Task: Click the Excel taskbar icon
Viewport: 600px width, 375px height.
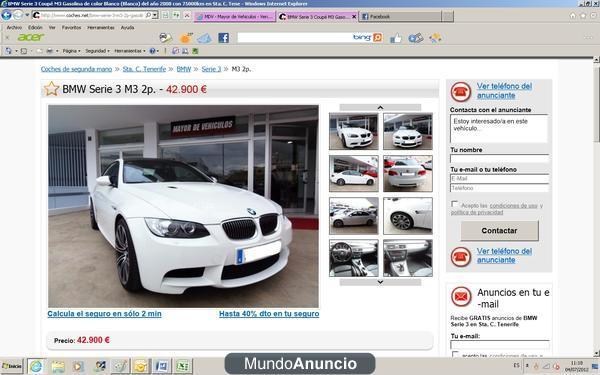Action: (183, 366)
